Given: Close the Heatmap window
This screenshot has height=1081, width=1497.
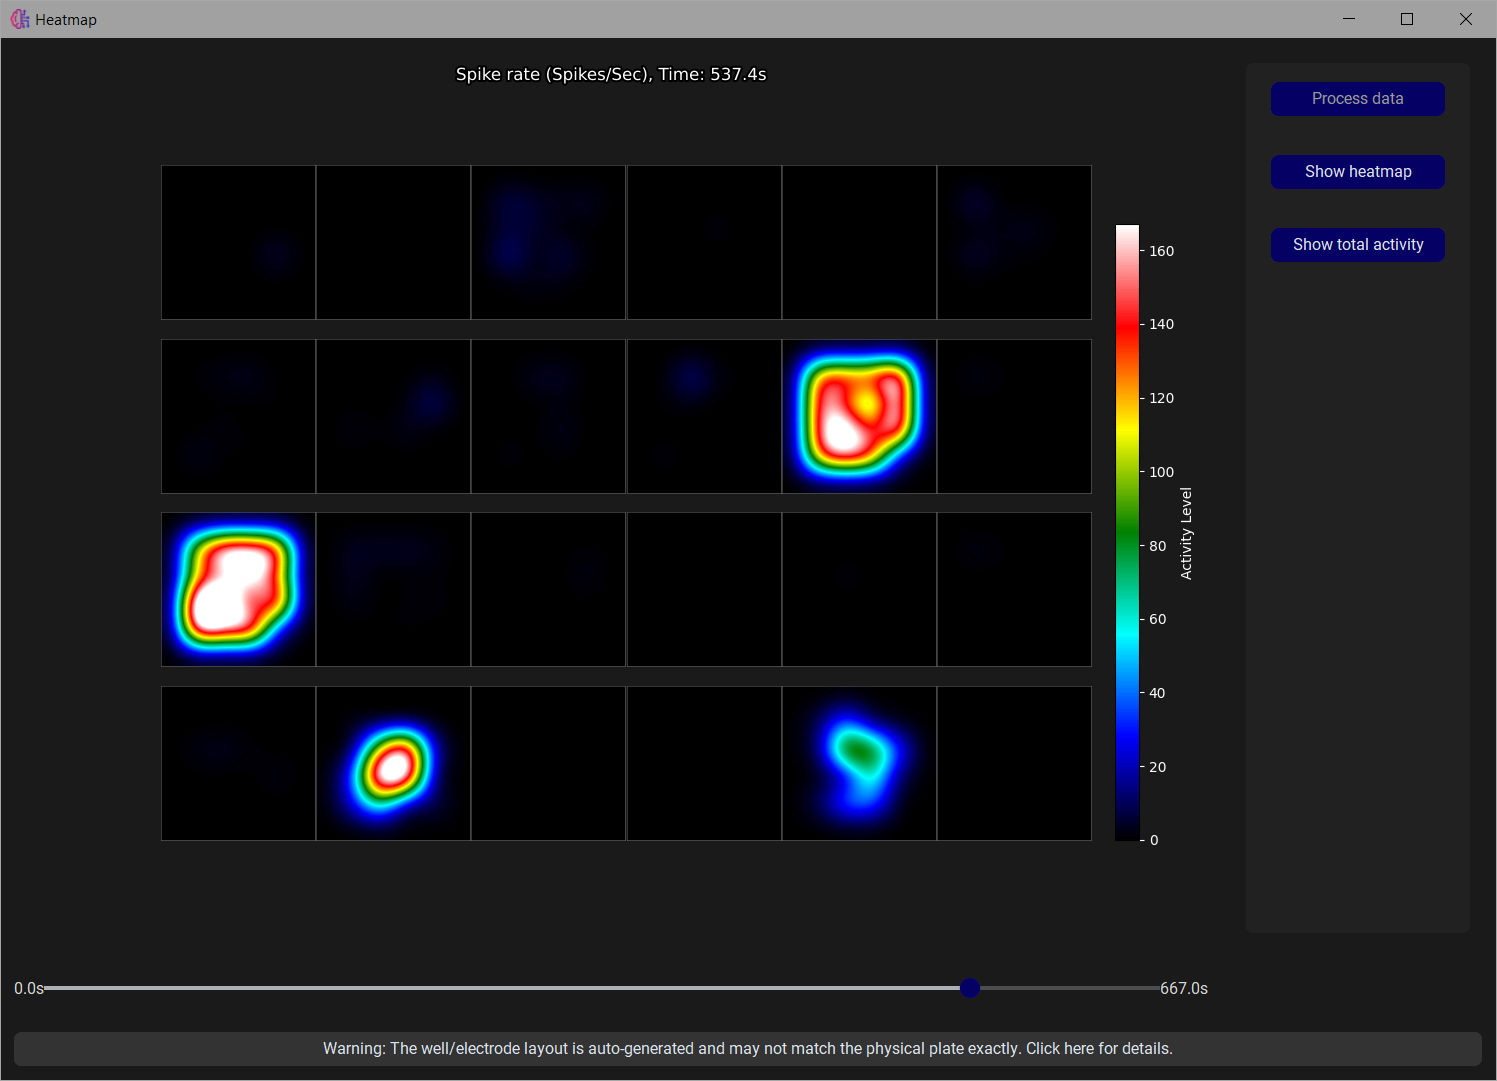Looking at the screenshot, I should [x=1465, y=19].
